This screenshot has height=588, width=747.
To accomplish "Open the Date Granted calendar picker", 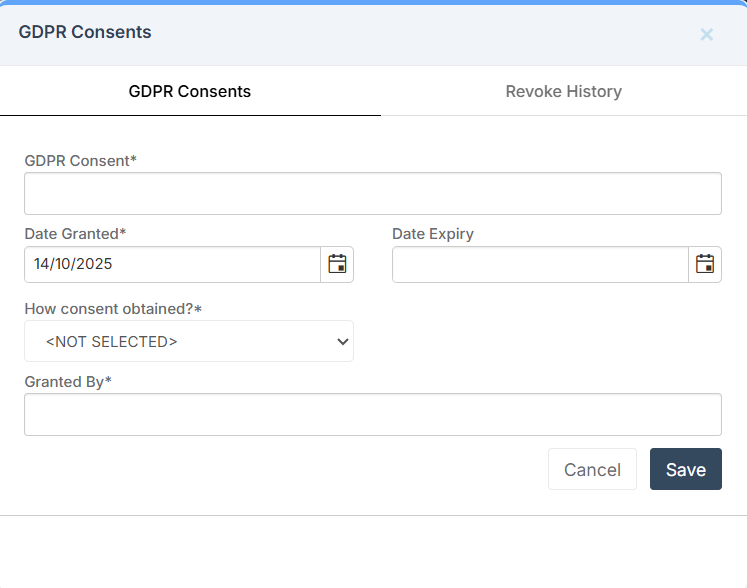I will click(x=337, y=264).
